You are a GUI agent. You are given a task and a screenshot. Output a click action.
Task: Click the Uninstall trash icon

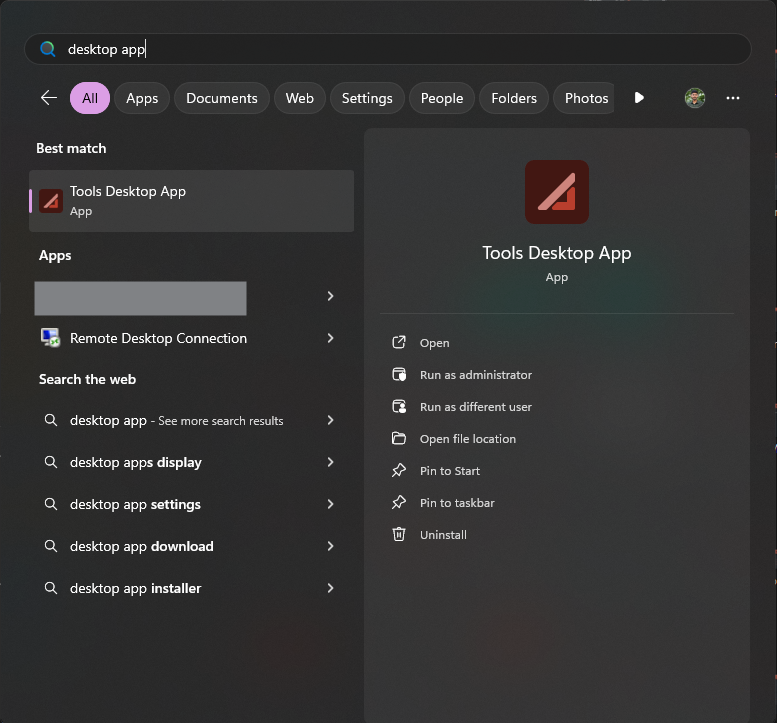coord(399,534)
